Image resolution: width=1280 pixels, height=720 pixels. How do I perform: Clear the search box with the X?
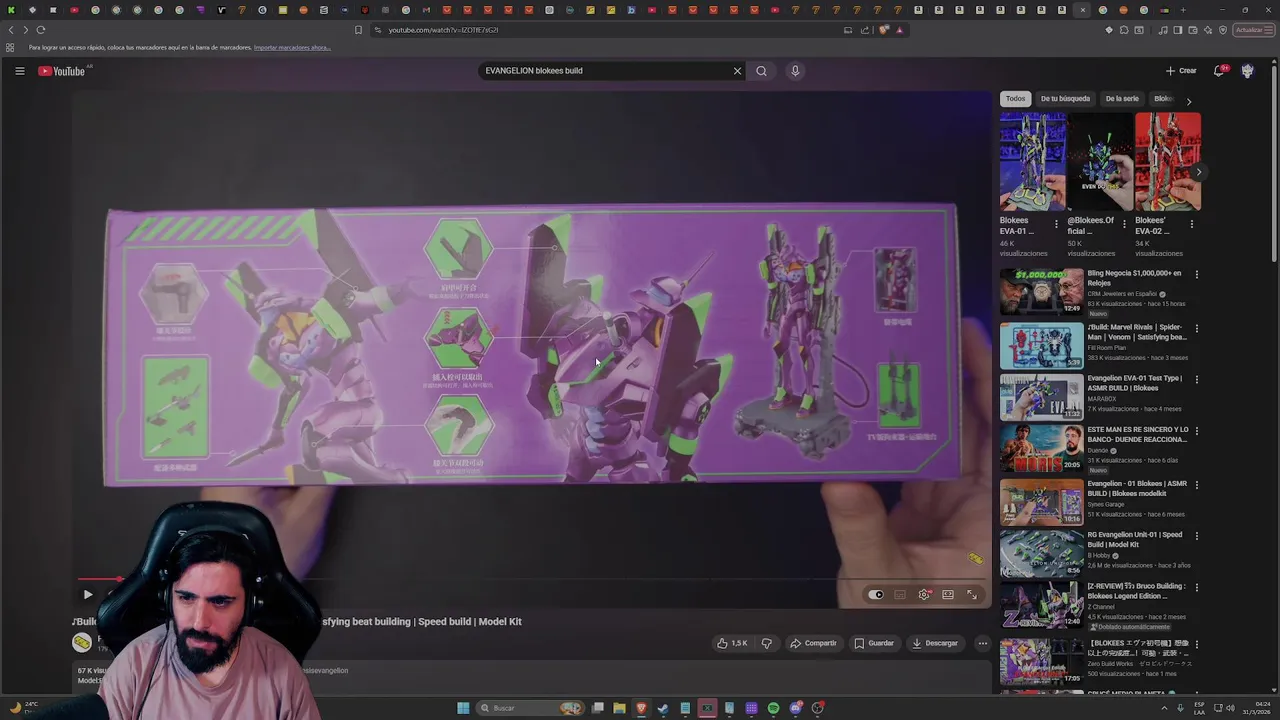(x=737, y=71)
